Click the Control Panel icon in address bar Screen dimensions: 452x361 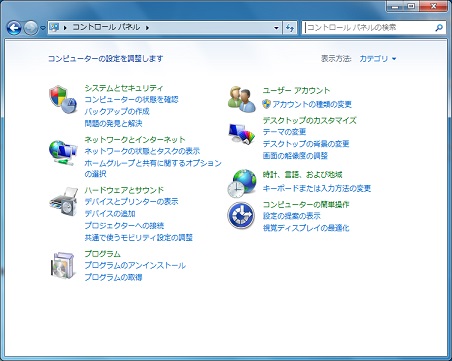point(54,27)
